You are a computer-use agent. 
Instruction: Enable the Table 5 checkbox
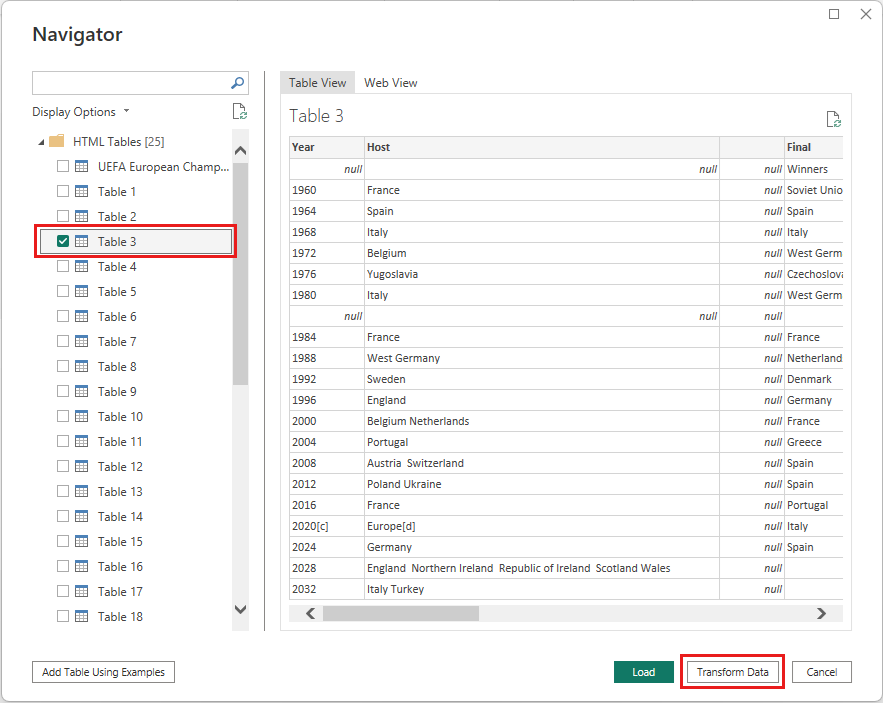pyautogui.click(x=63, y=292)
